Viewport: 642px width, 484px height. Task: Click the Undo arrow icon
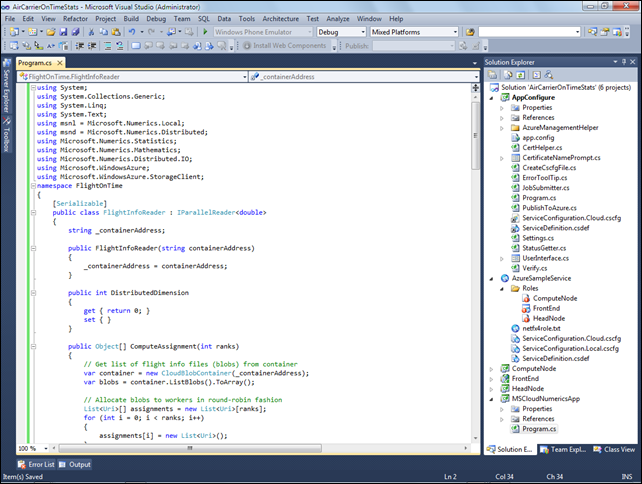tap(132, 32)
